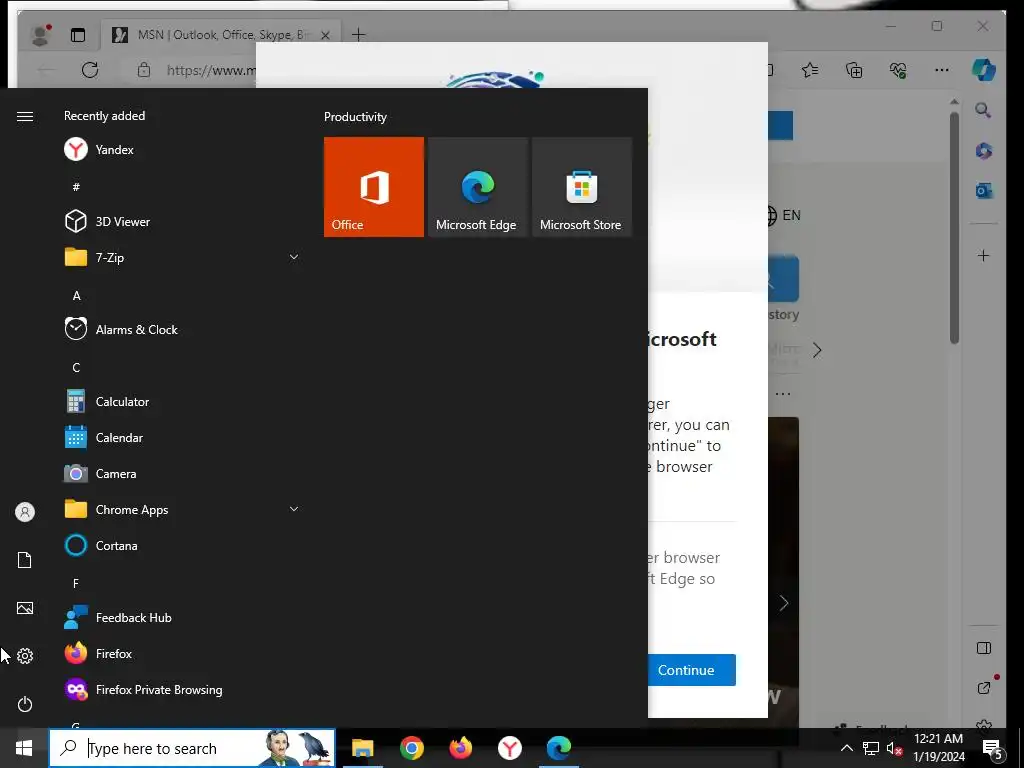Screen dimensions: 1024x768
Task: Expand the 7-Zip folder
Action: click(x=181, y=257)
